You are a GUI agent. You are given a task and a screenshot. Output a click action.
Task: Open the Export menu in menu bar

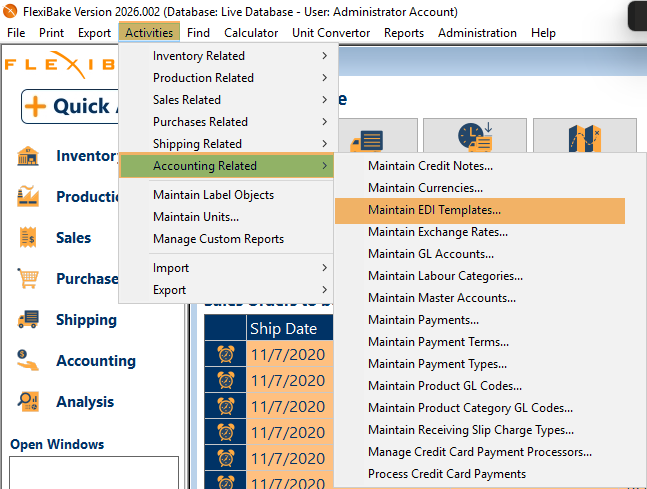pos(94,33)
